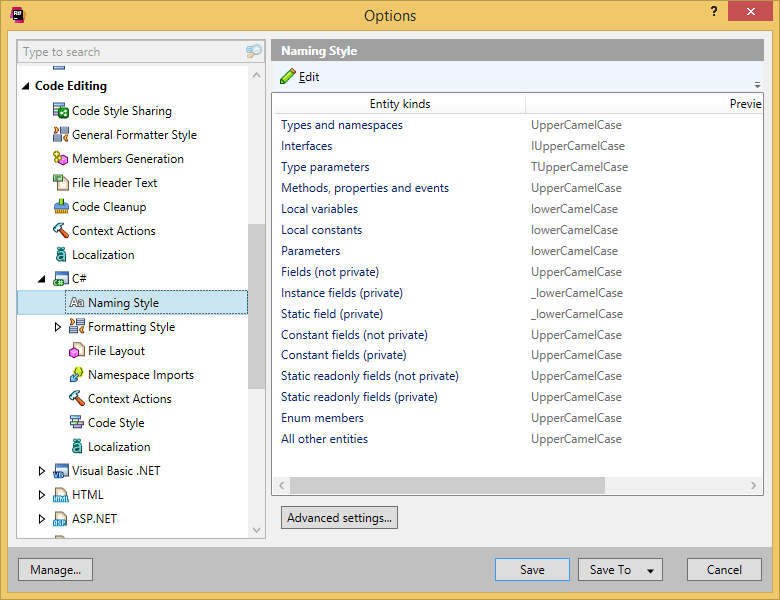Screen dimensions: 780x600
Task: Collapse the C# tree node
Action: tap(42, 279)
